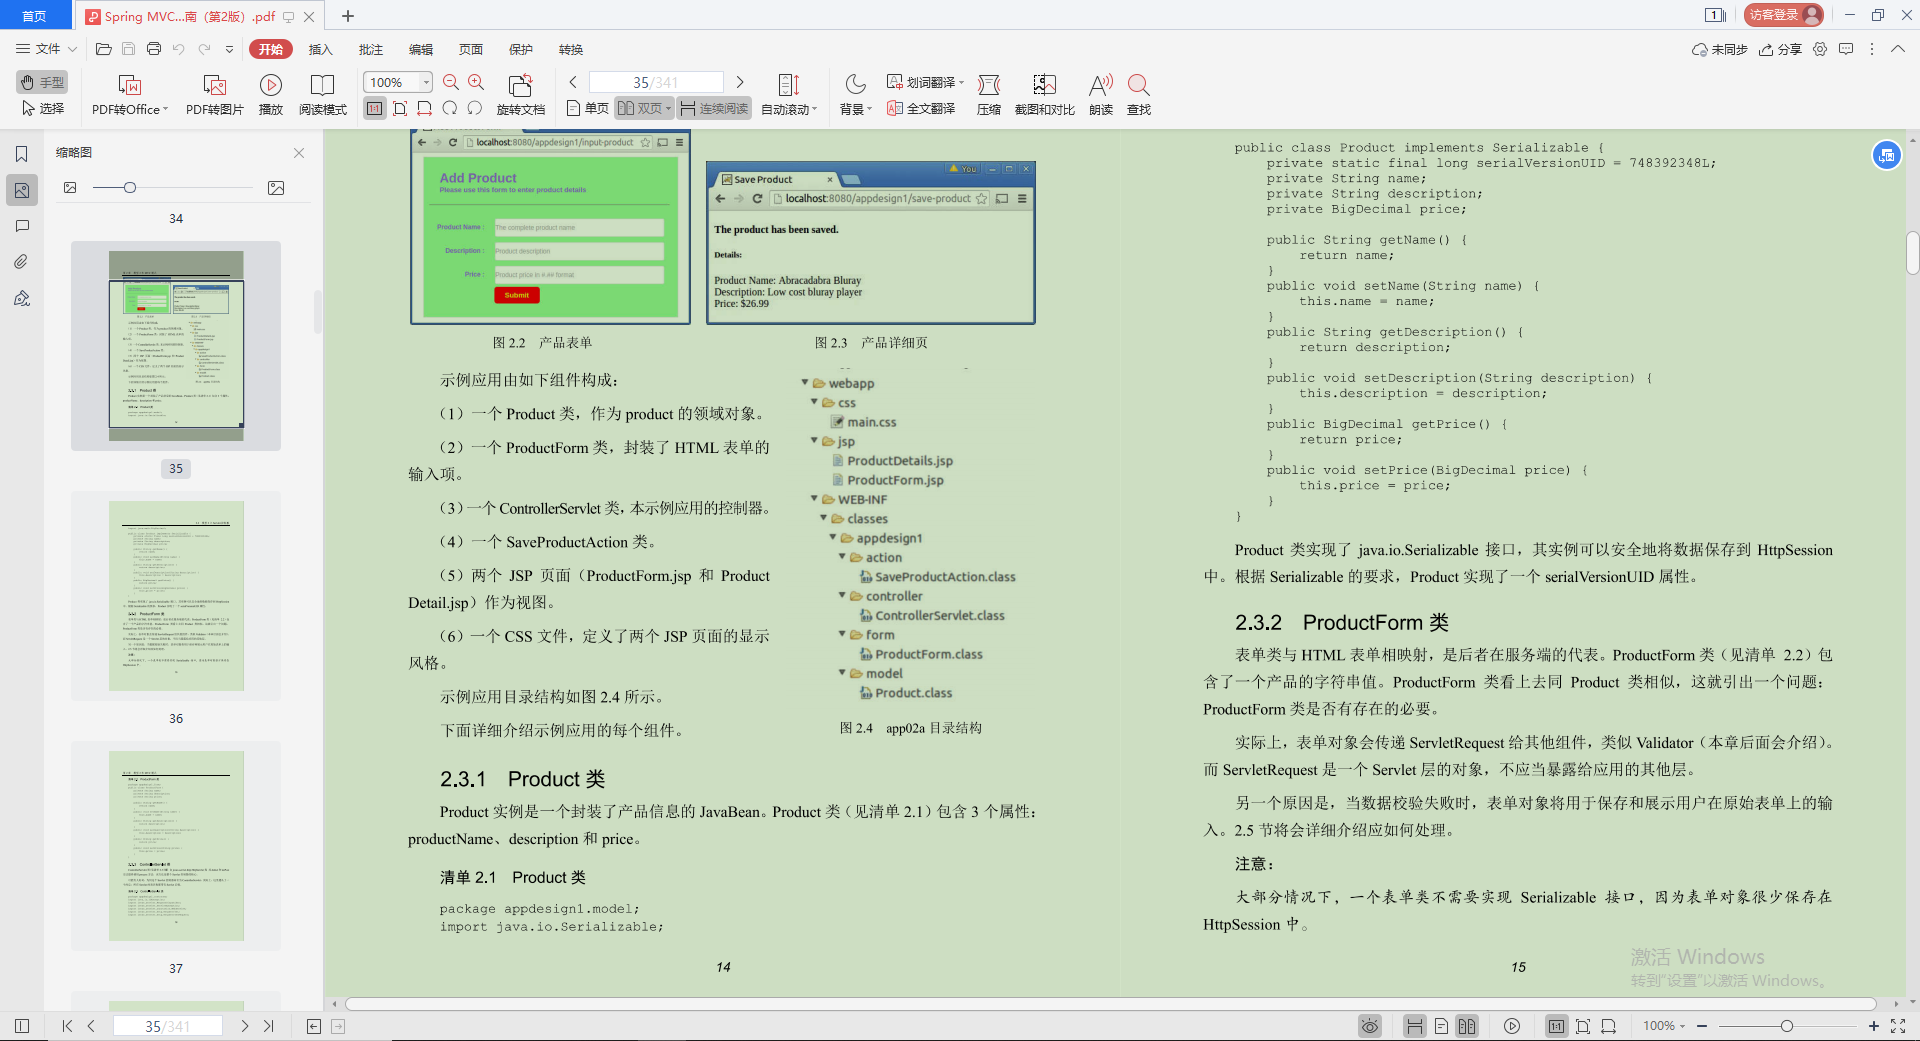Go to previous page using the toolbar arrow
The height and width of the screenshot is (1041, 1920).
pyautogui.click(x=573, y=82)
